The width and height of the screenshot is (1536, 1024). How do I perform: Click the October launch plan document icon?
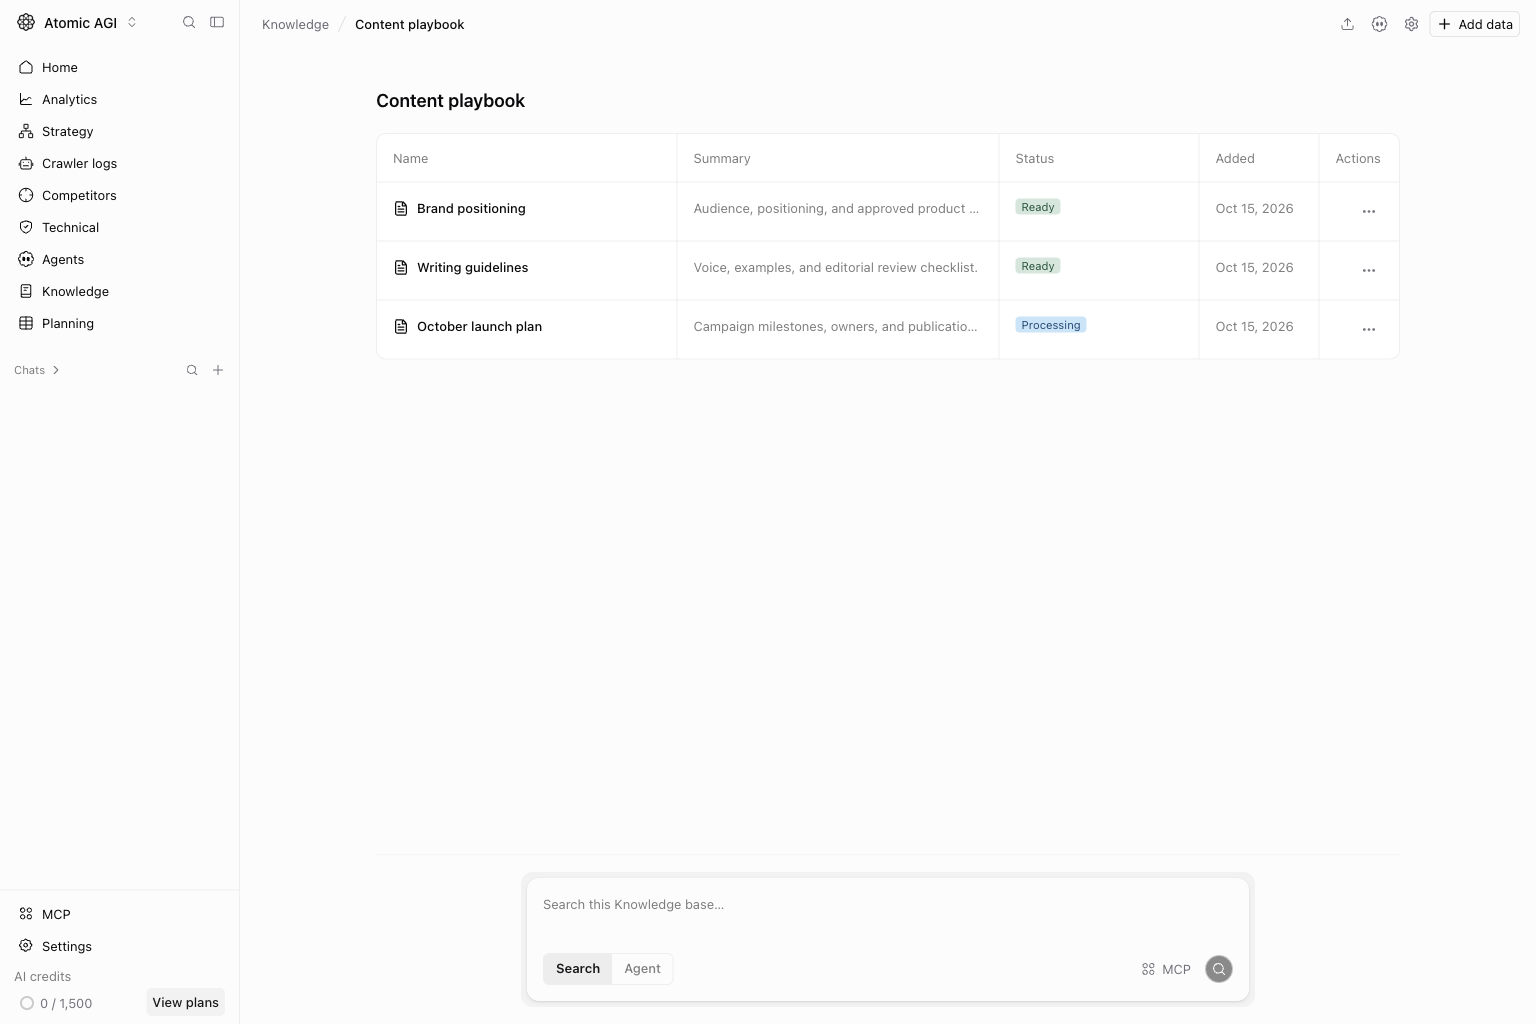click(401, 326)
